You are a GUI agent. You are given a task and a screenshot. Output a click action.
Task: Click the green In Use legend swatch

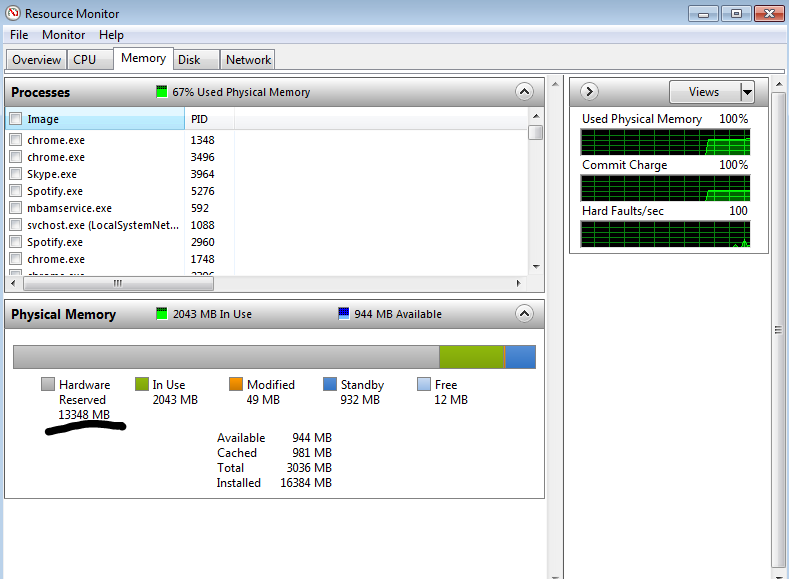pyautogui.click(x=142, y=384)
